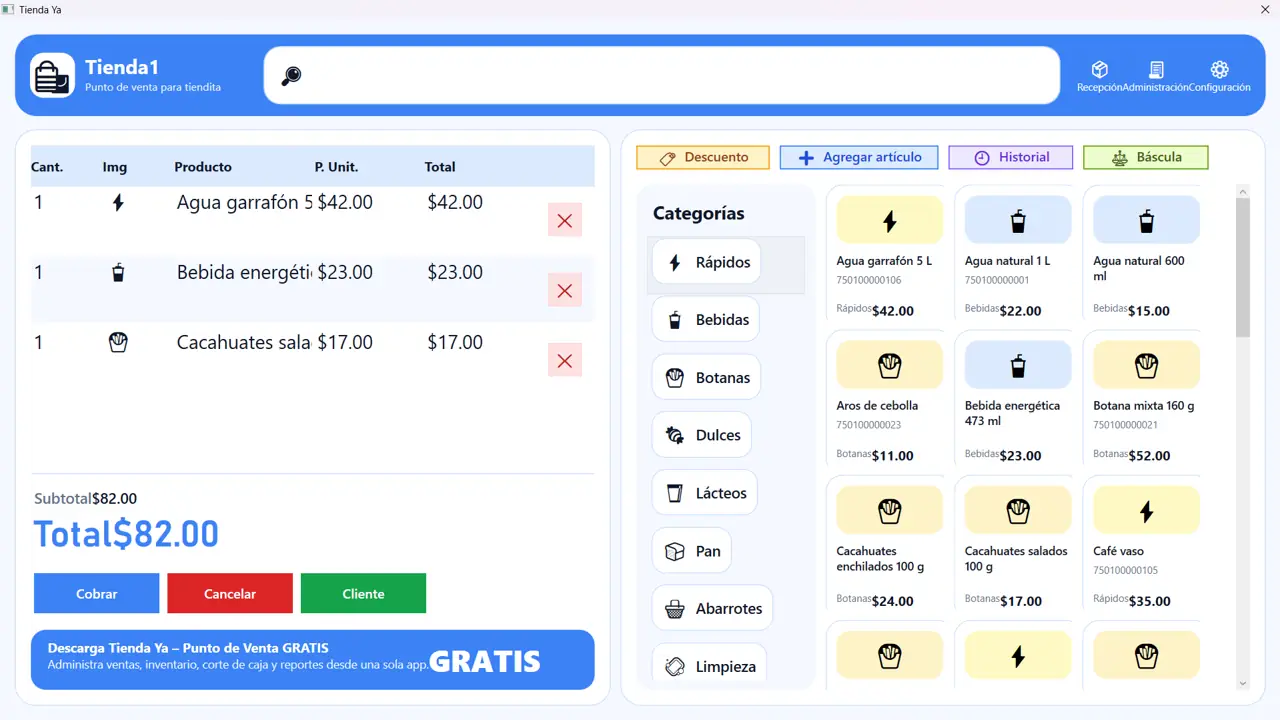
Task: Add Cacahuates salados 100 g product card
Action: tap(1018, 545)
